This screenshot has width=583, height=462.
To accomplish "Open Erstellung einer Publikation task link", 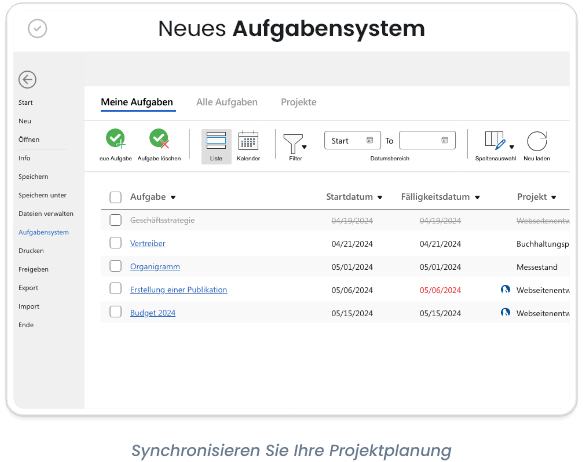I will pyautogui.click(x=178, y=290).
